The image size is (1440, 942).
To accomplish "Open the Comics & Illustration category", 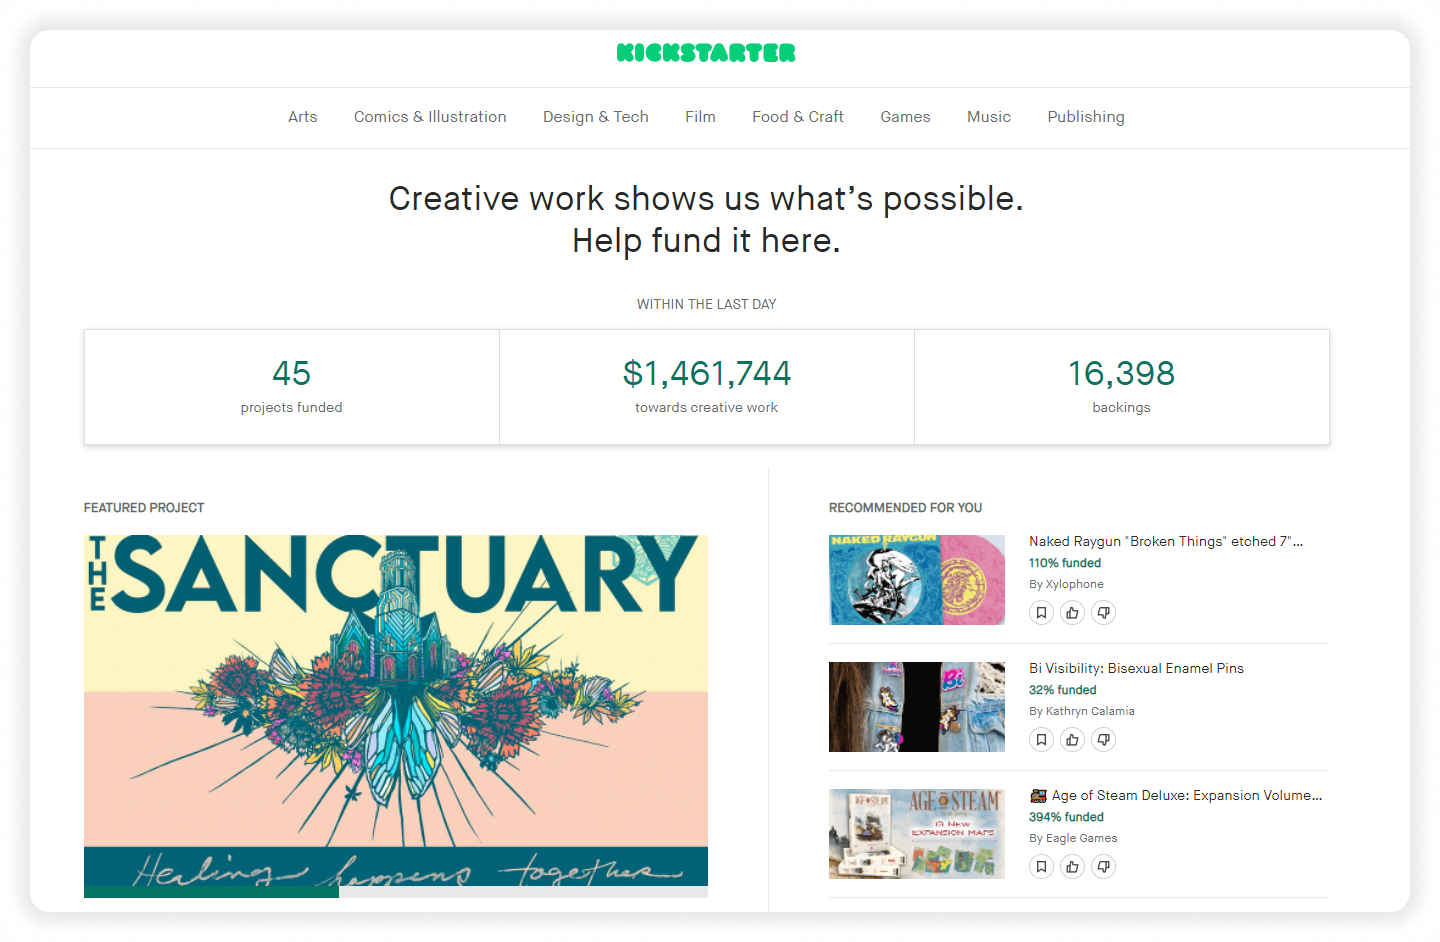I will coord(430,117).
